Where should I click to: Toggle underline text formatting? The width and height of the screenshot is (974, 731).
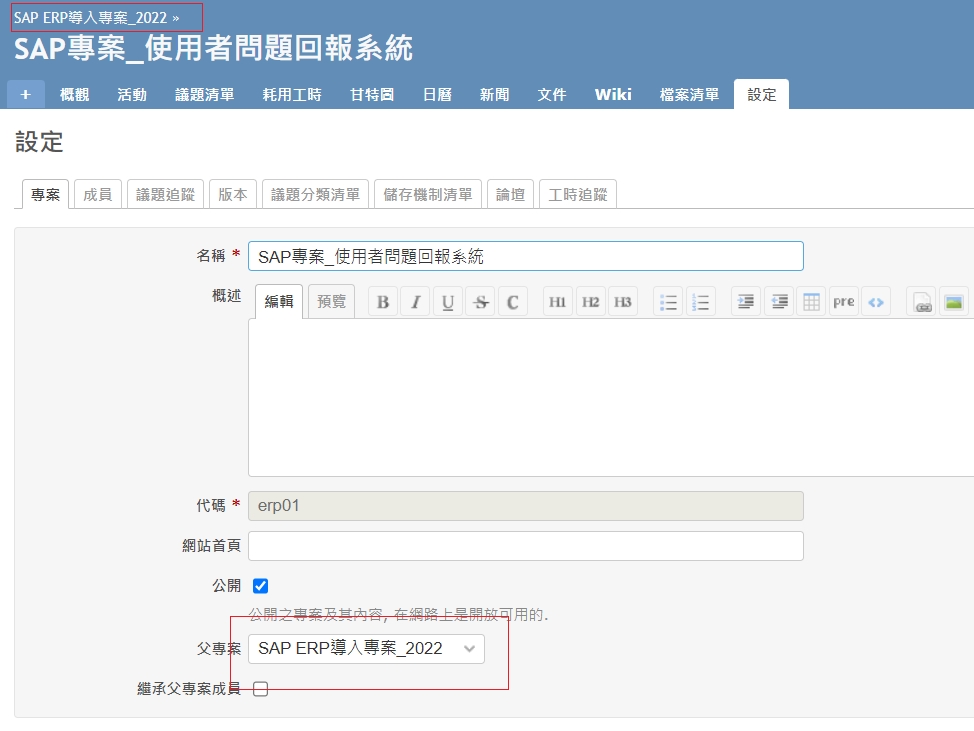pyautogui.click(x=448, y=302)
